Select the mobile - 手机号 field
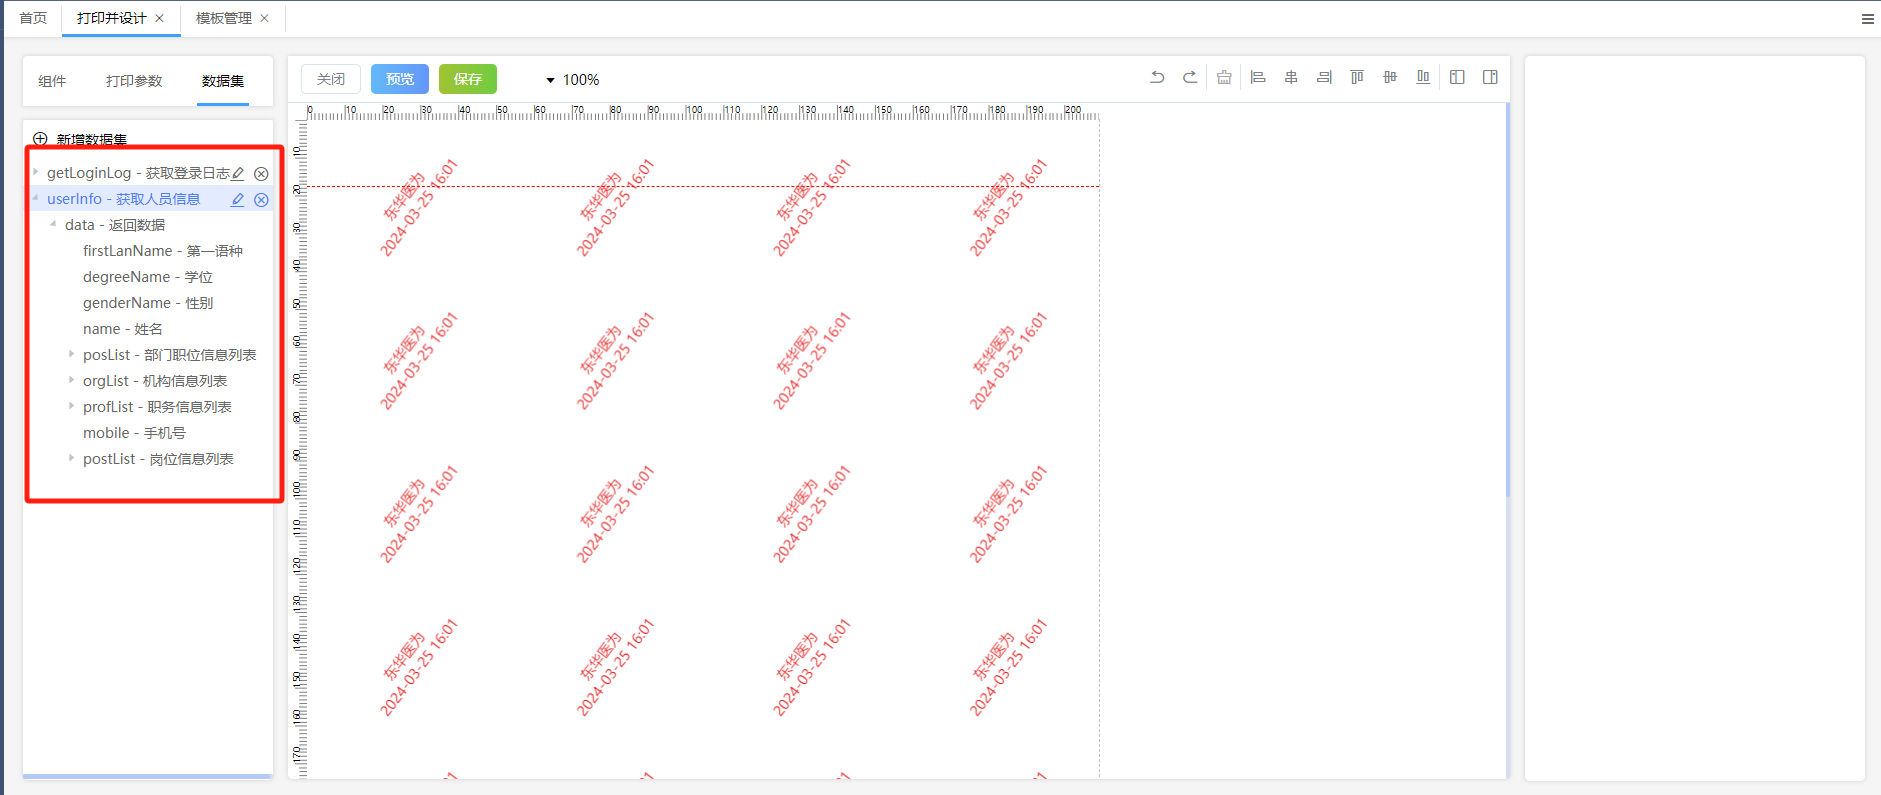 click(x=134, y=433)
